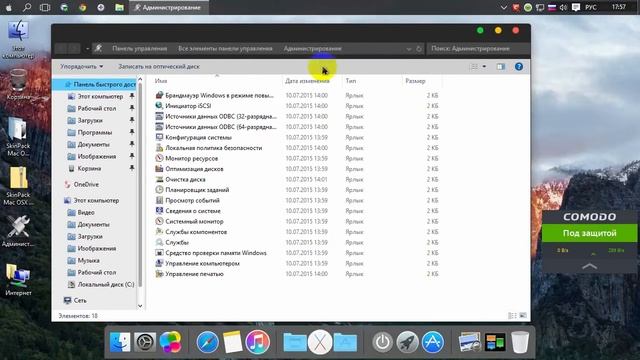
Task: Select OneDrive in navigation pane
Action: point(86,184)
